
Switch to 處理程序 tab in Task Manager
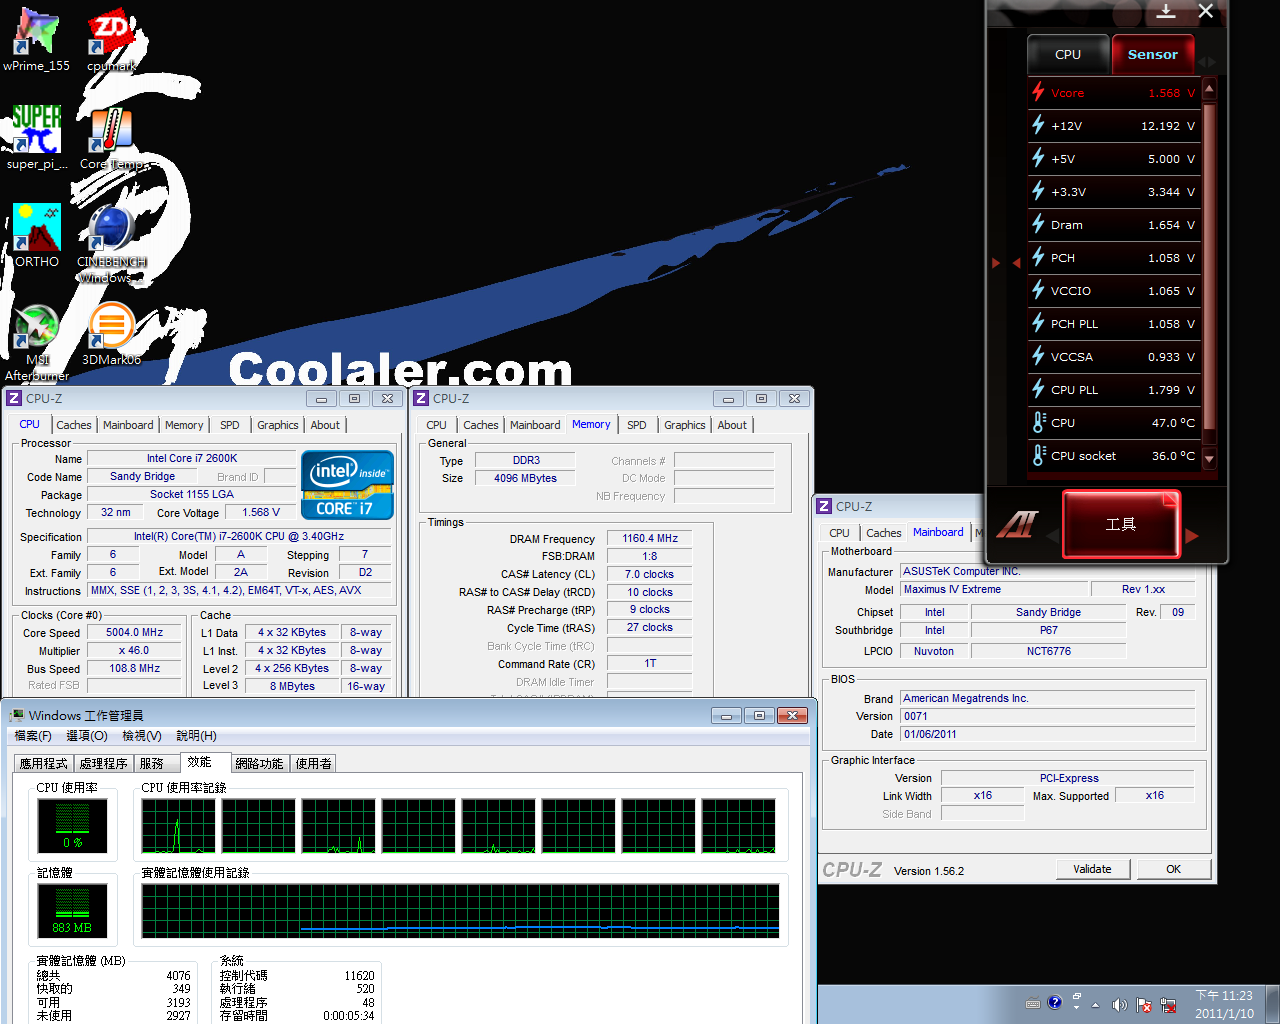click(104, 763)
